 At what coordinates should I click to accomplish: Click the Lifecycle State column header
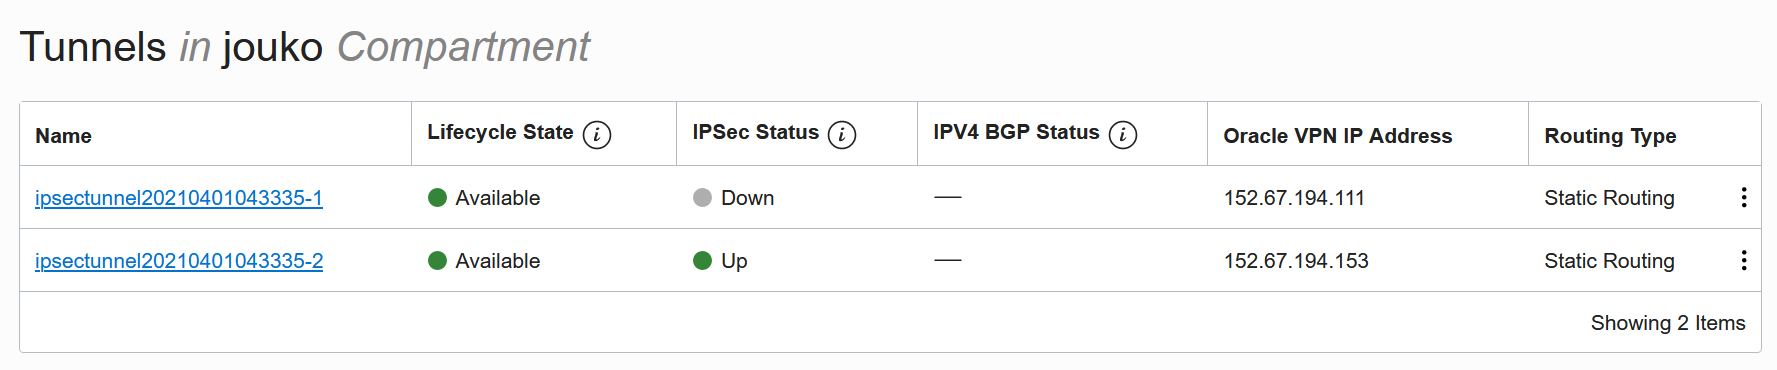click(x=500, y=132)
